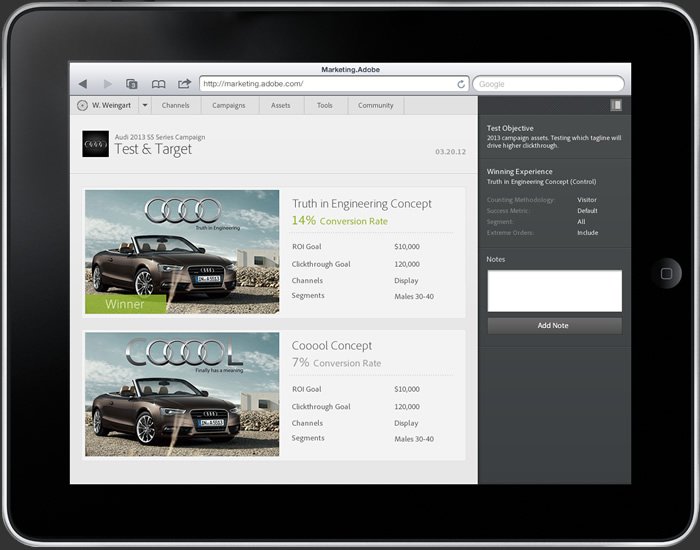Open the browser tabs/pages icon

click(x=132, y=83)
